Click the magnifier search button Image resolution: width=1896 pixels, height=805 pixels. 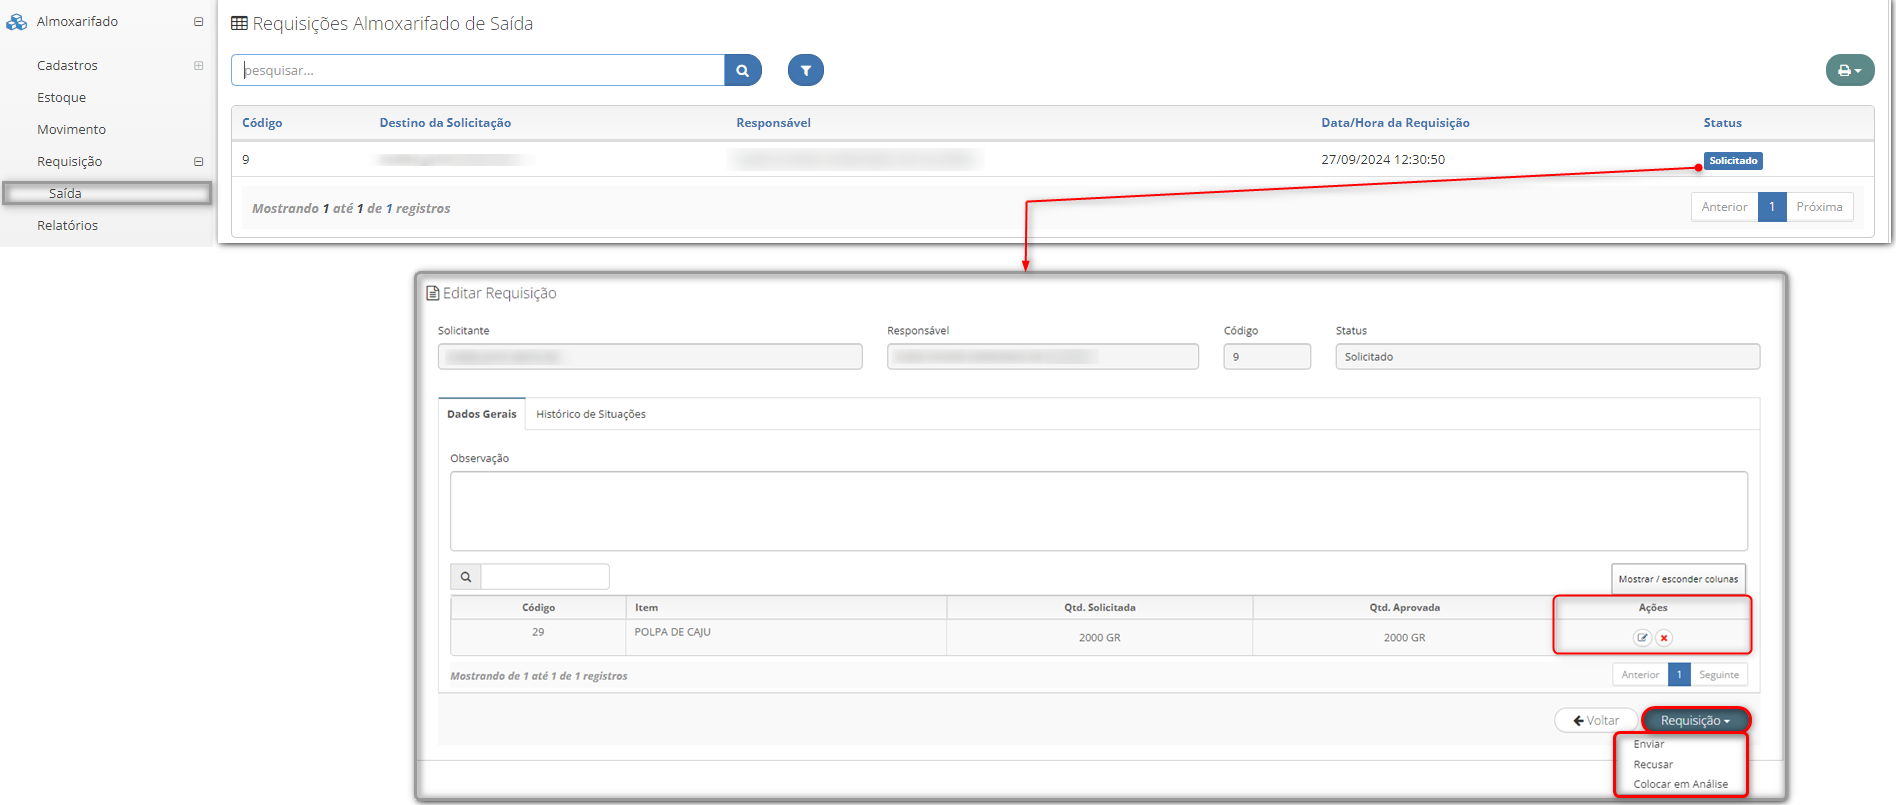click(x=743, y=70)
